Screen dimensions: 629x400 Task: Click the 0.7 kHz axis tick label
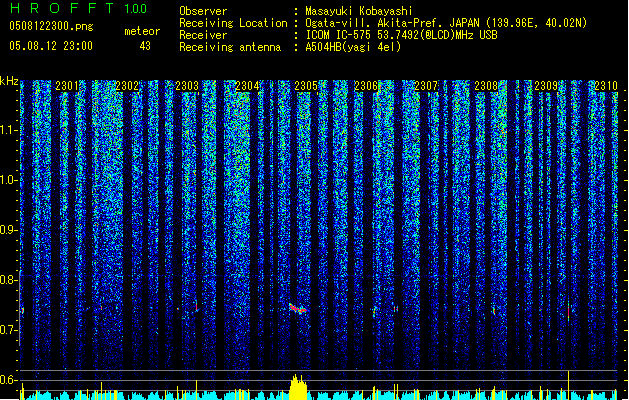coord(8,330)
